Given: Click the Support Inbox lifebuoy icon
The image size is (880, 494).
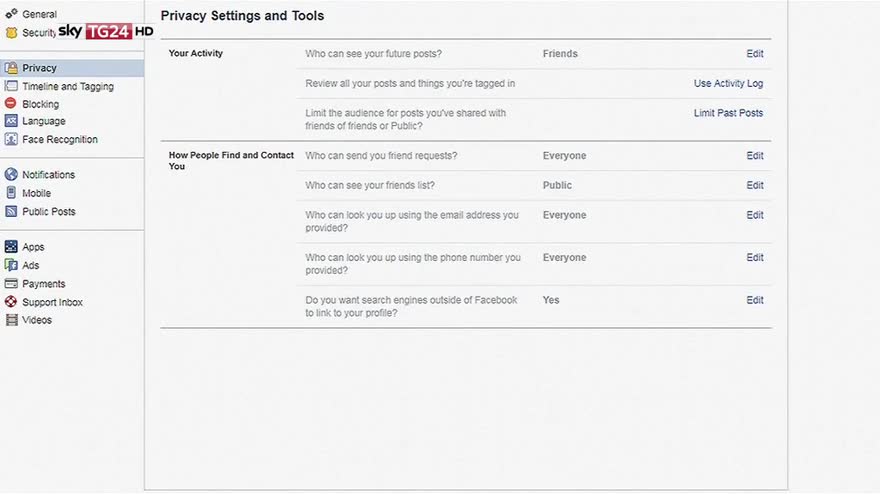Looking at the screenshot, I should pyautogui.click(x=11, y=302).
